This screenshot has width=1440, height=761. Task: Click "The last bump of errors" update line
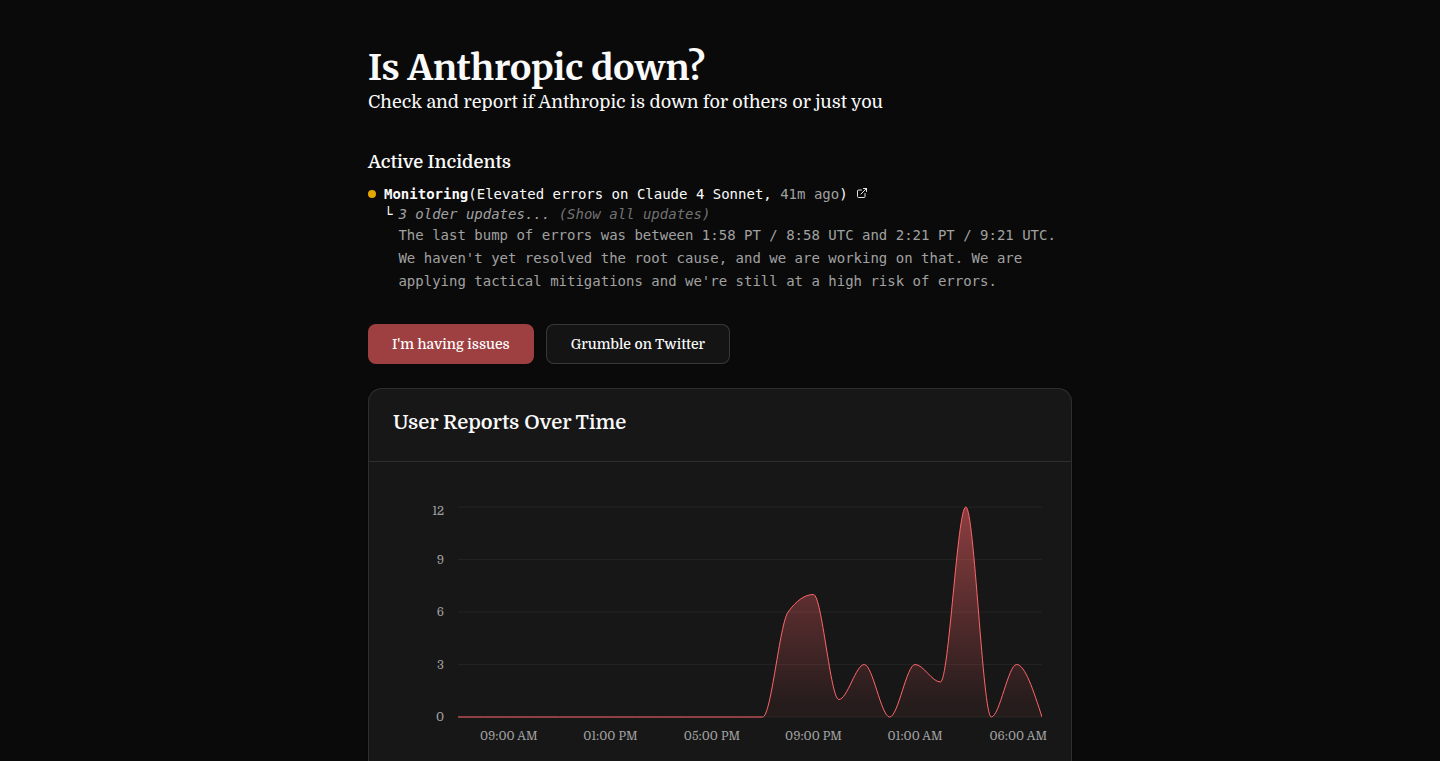pos(727,236)
